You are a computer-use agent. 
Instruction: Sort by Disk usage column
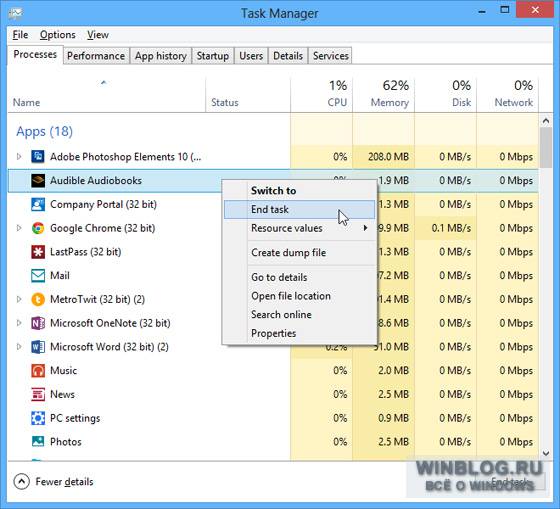pyautogui.click(x=446, y=94)
